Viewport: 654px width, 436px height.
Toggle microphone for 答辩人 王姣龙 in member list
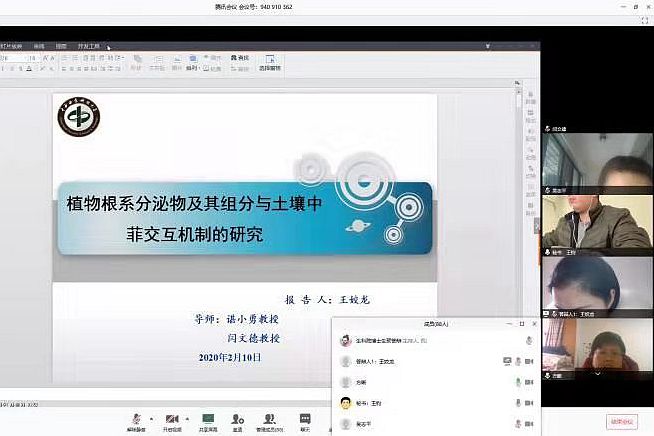(518, 361)
